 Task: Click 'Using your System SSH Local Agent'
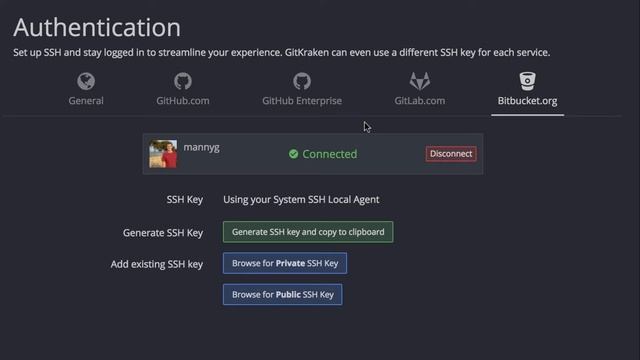(301, 200)
